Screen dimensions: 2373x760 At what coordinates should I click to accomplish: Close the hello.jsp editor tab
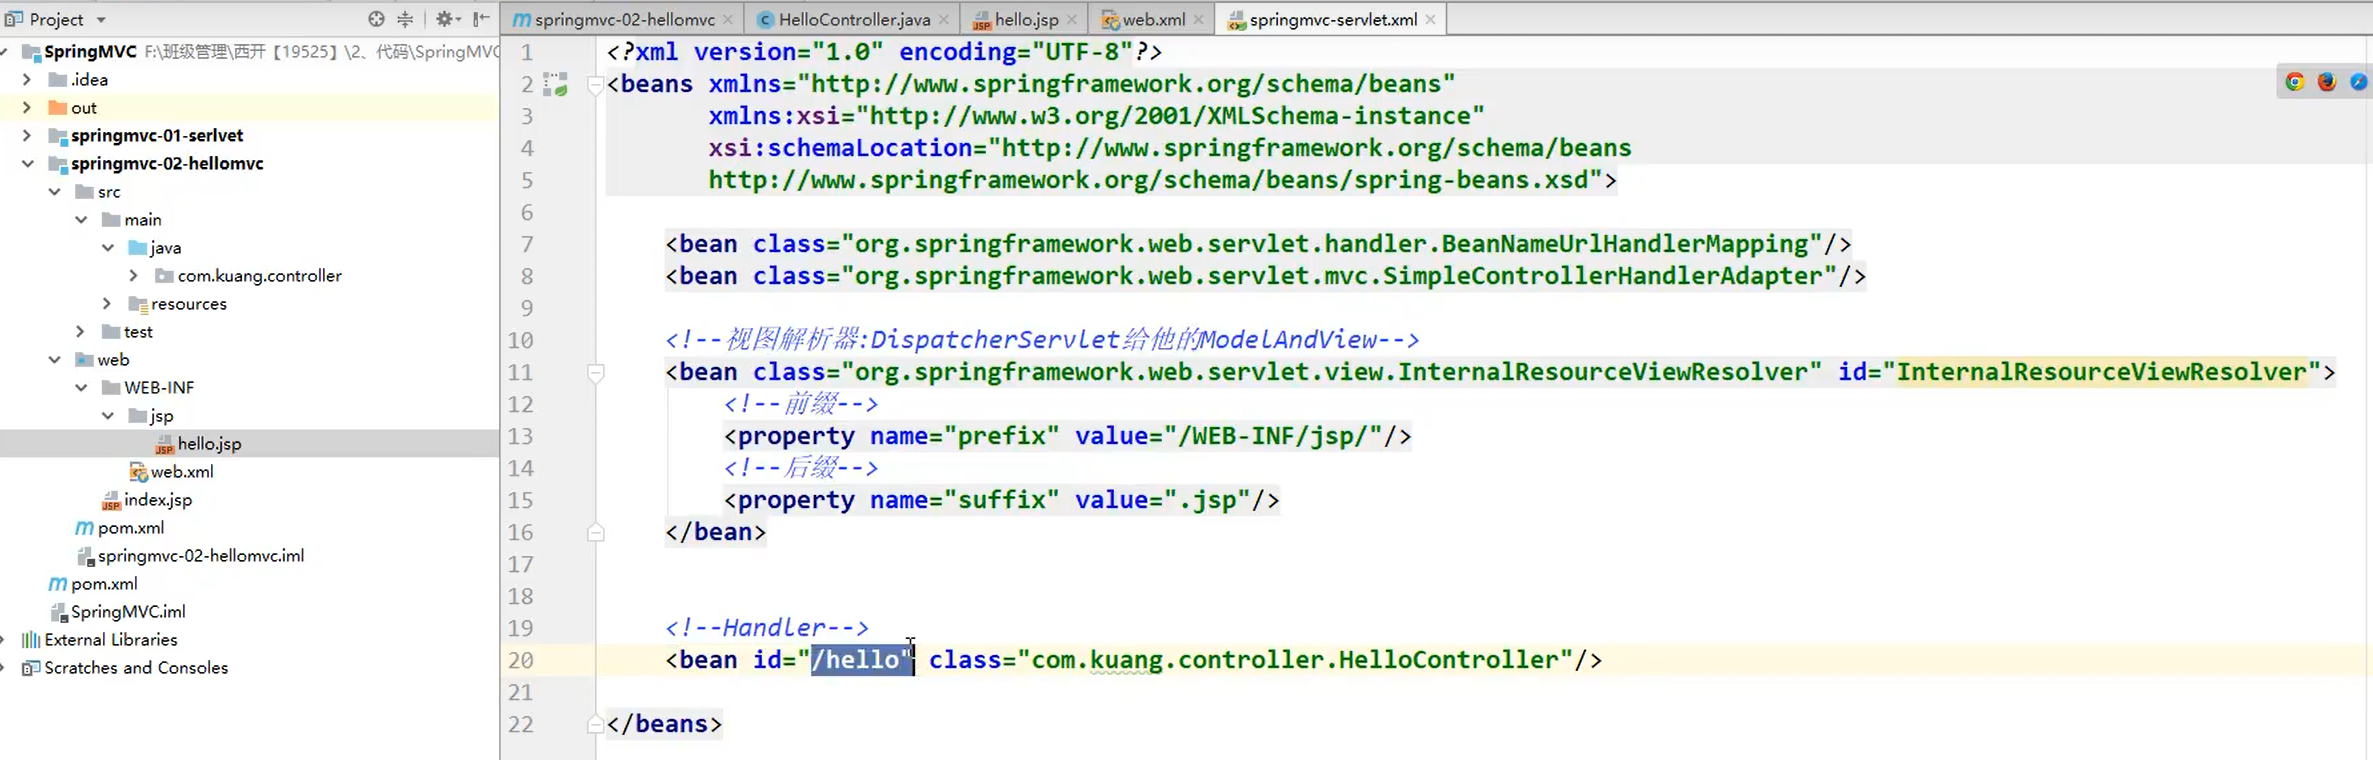(x=1072, y=19)
